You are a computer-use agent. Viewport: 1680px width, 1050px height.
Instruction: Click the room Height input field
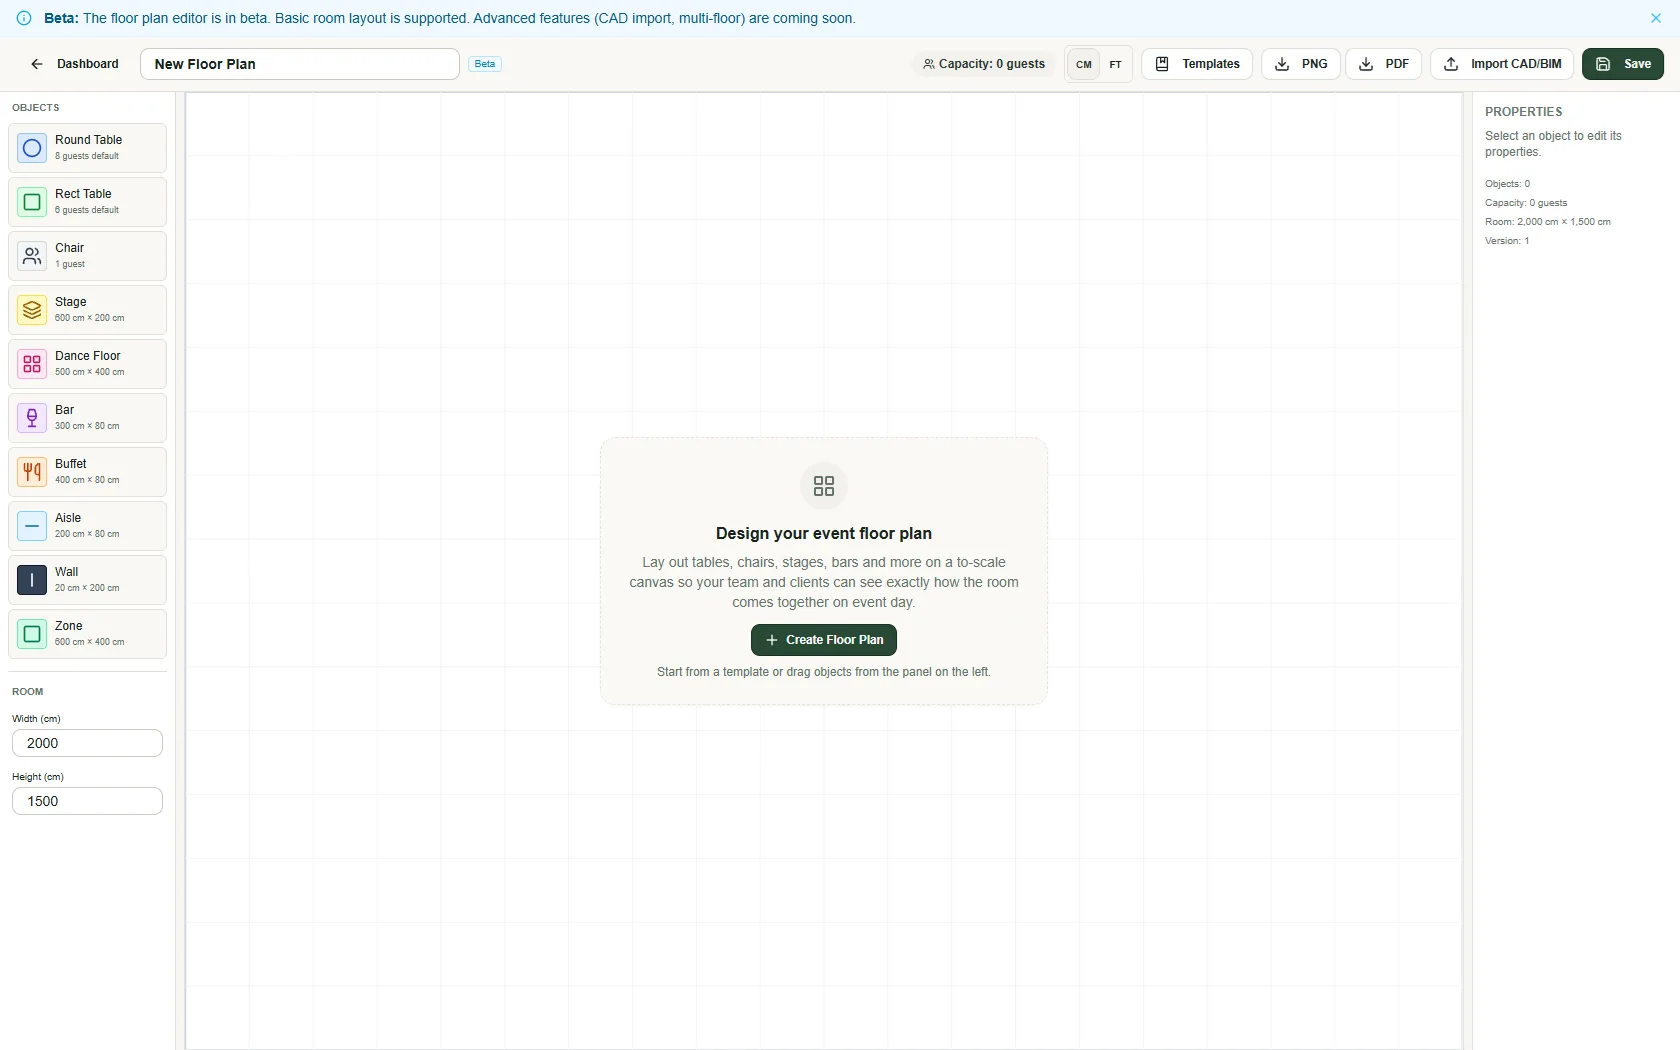[87, 801]
